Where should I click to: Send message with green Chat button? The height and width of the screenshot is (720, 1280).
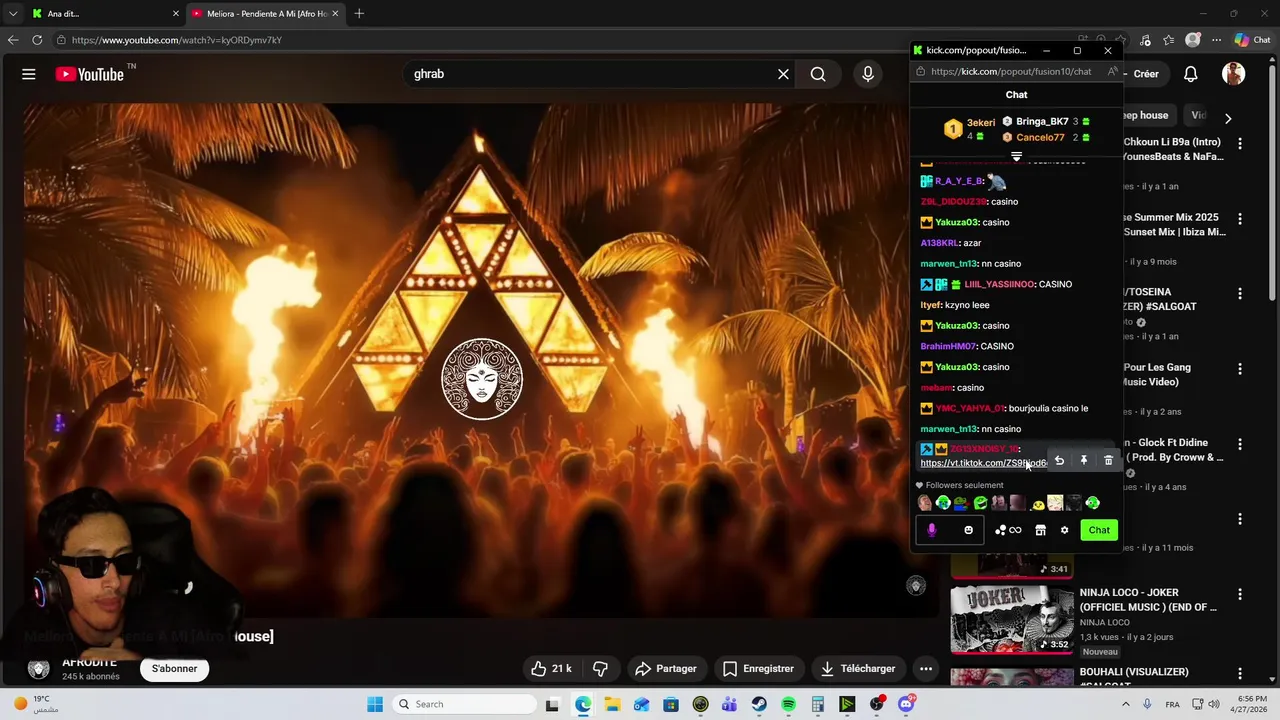tap(1099, 530)
